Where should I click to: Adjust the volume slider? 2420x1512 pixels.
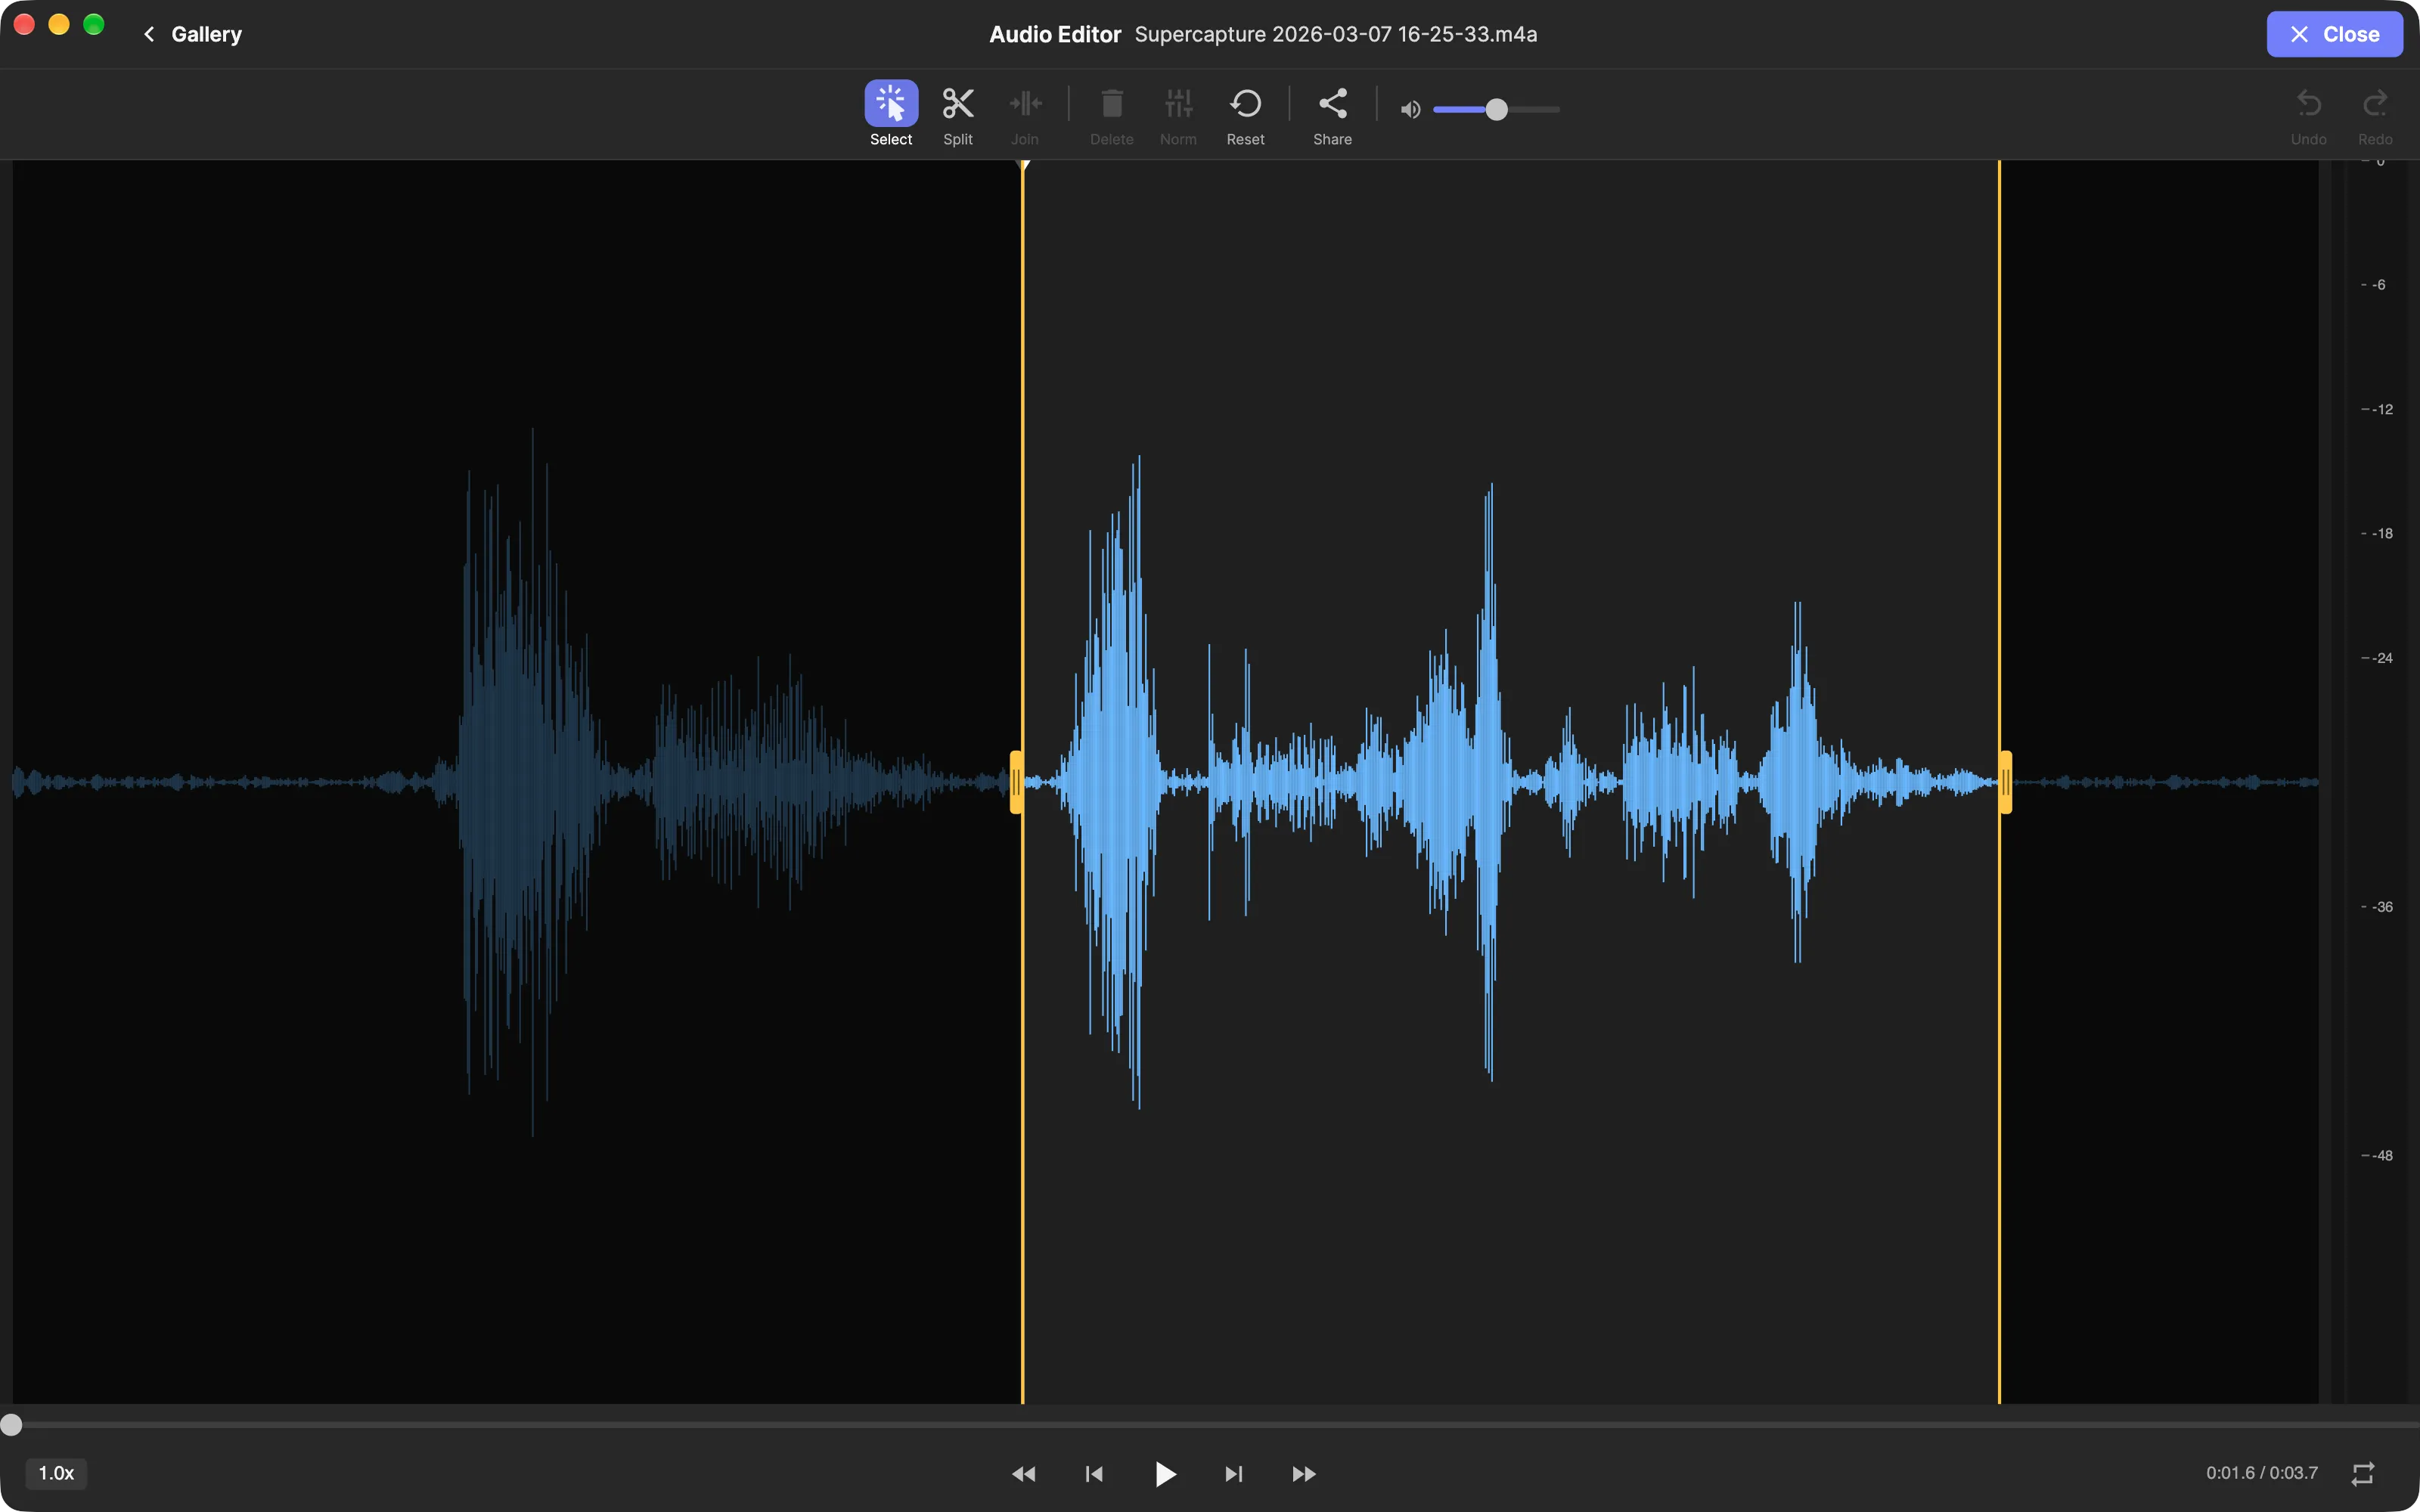(x=1496, y=110)
